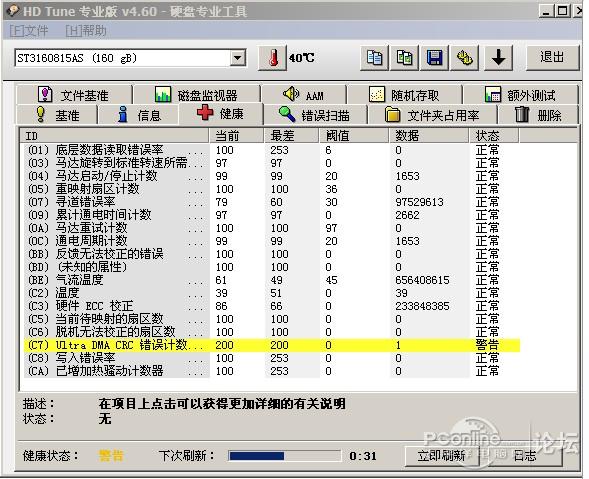
Task: Click the 40℃ temperature reading
Action: coord(301,58)
